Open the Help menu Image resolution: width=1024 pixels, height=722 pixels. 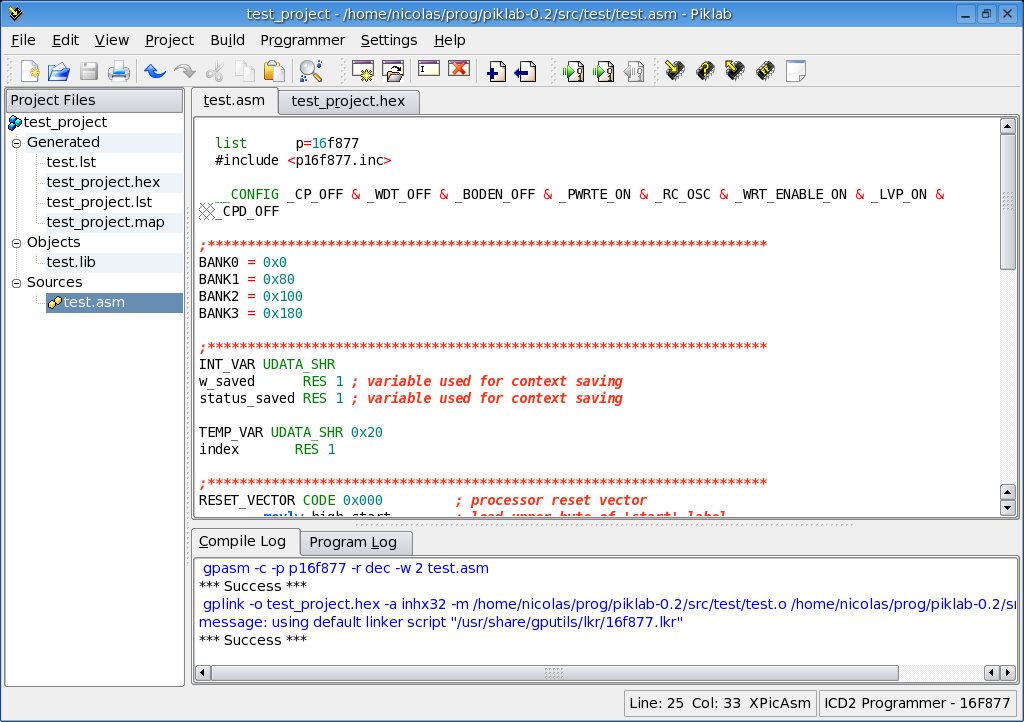[449, 40]
